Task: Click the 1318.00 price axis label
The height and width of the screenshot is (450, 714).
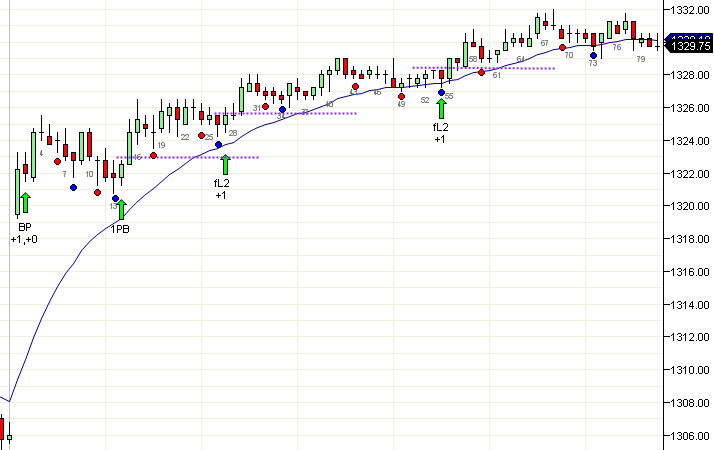Action: click(689, 239)
